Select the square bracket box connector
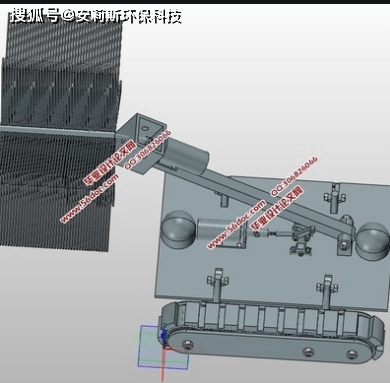 click(141, 143)
